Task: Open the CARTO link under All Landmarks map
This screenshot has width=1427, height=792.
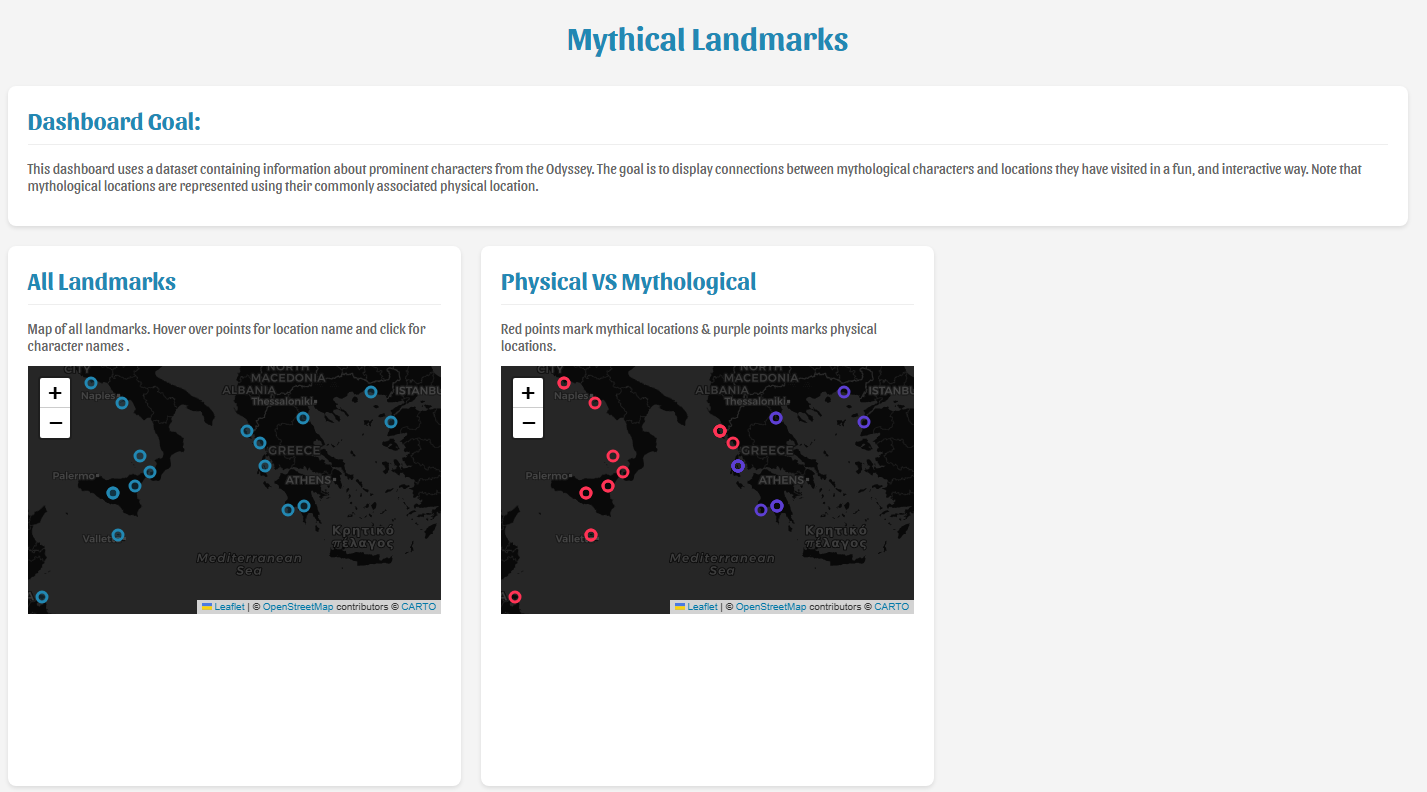Action: click(419, 607)
